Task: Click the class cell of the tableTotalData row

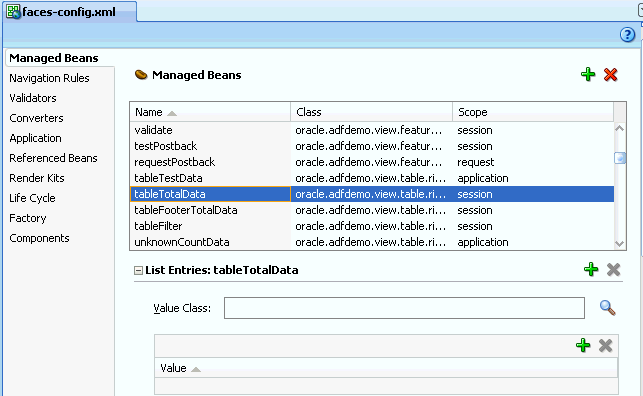Action: pos(372,194)
